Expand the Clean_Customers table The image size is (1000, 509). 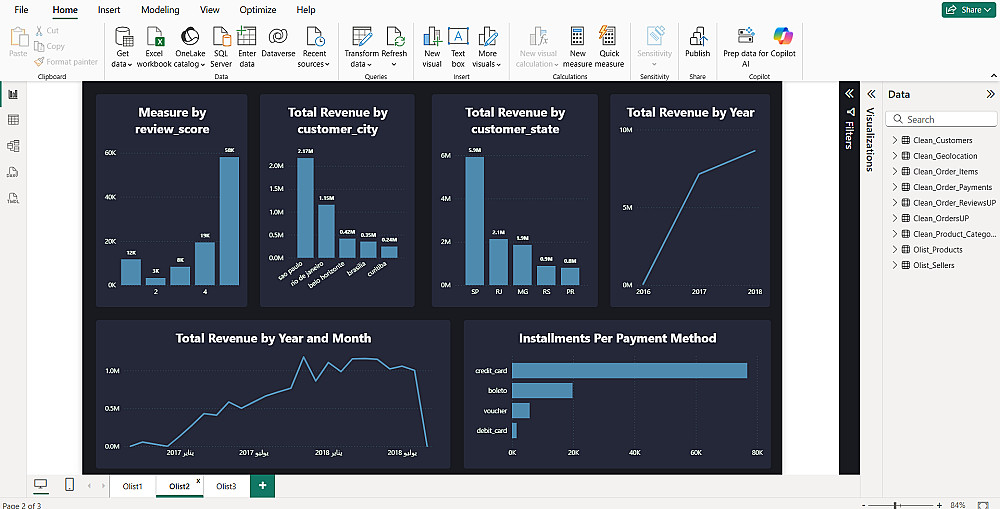click(x=894, y=140)
